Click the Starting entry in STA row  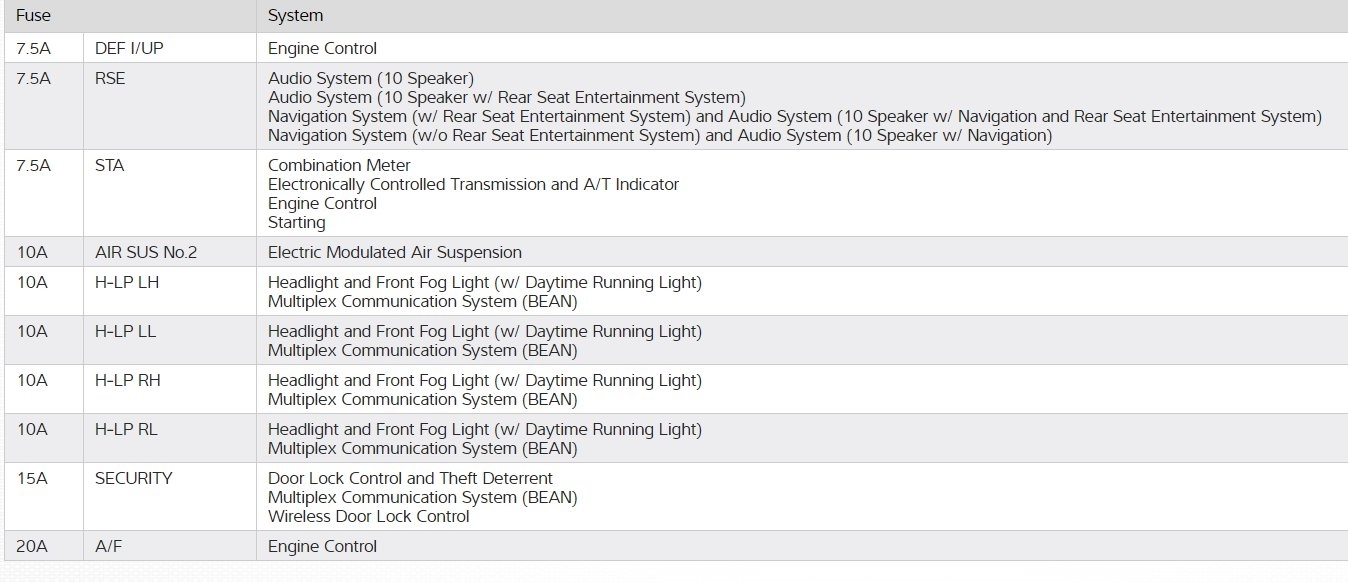tap(297, 222)
